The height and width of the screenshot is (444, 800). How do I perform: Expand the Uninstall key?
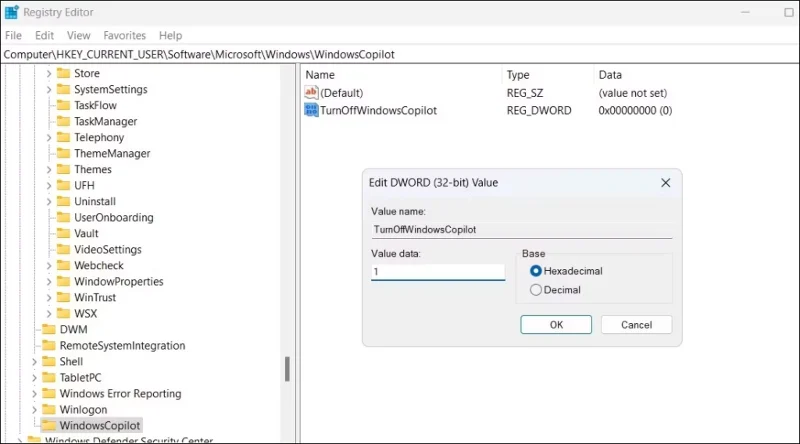pos(49,202)
